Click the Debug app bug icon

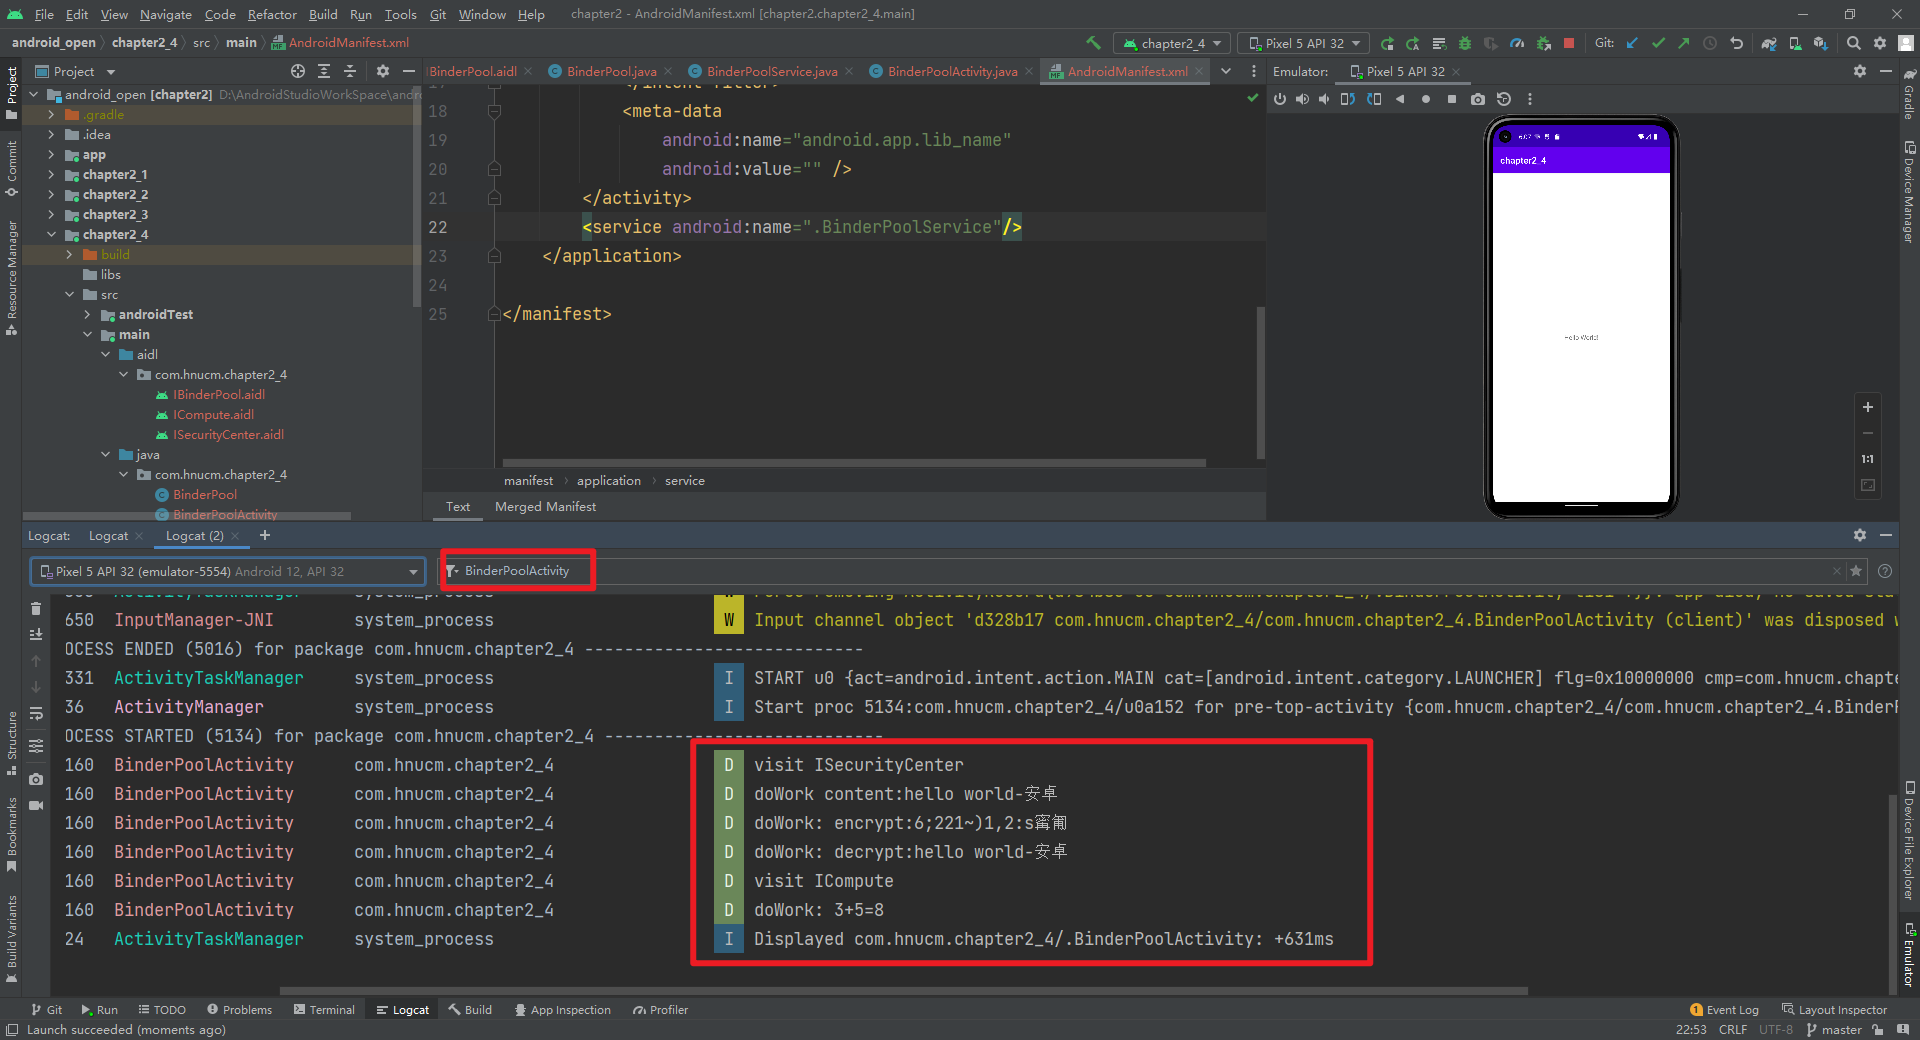point(1465,43)
